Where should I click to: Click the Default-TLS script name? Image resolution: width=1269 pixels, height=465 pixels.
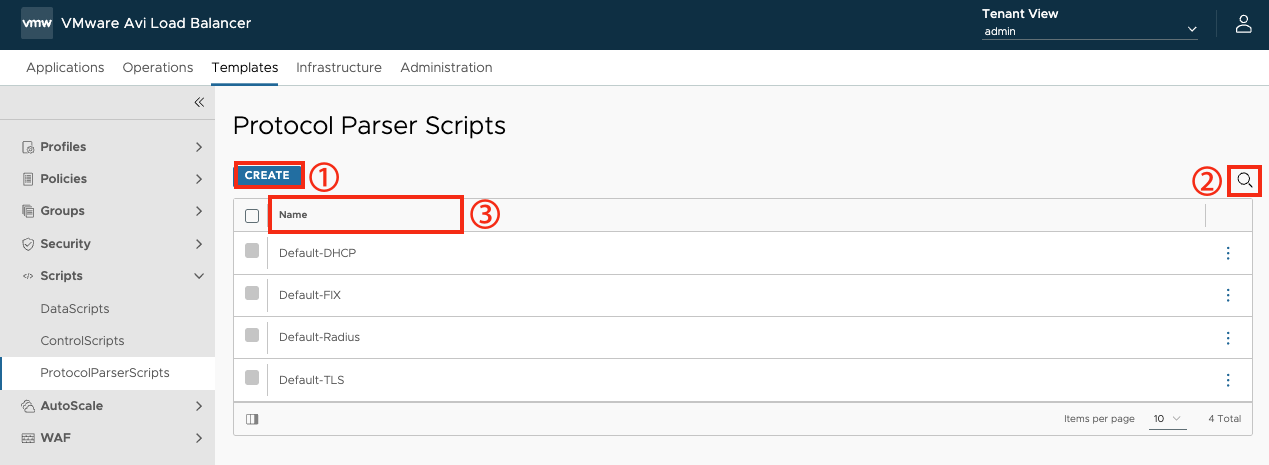coord(312,380)
